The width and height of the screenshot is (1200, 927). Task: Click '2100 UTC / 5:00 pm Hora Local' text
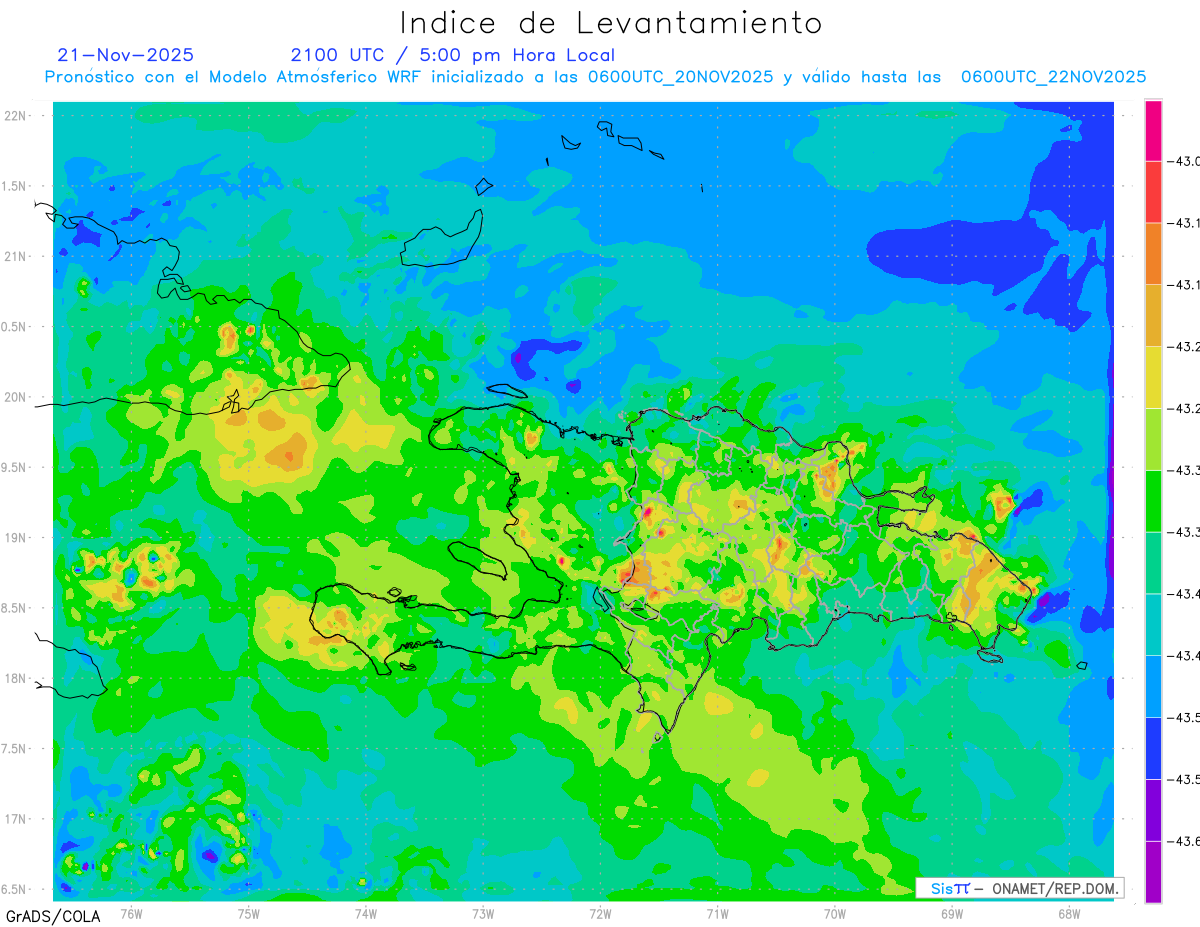(x=453, y=55)
